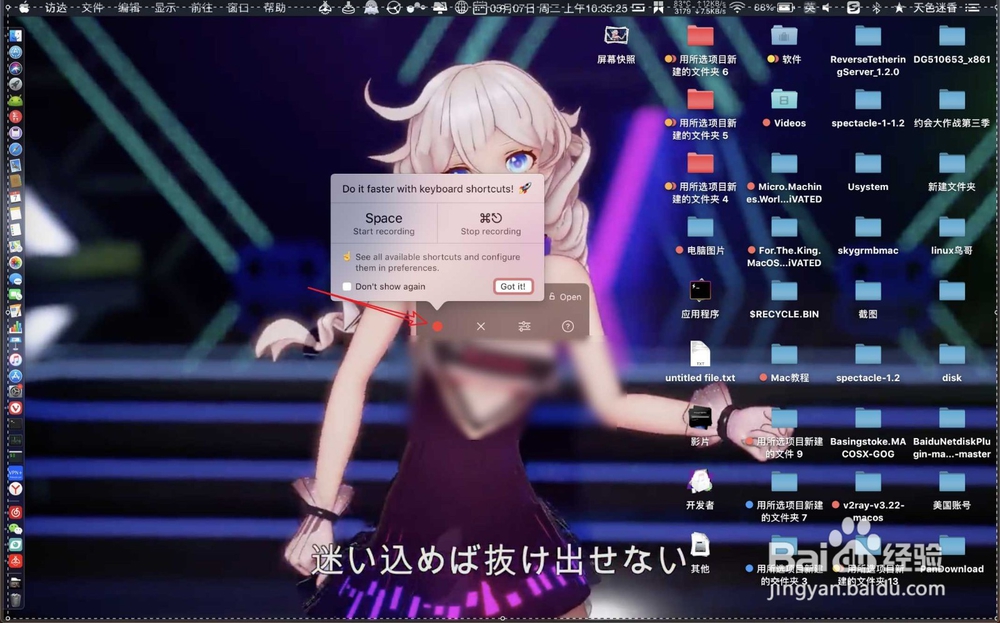The width and height of the screenshot is (1000, 623).
Task: Select the Mac教程 folder
Action: [784, 355]
